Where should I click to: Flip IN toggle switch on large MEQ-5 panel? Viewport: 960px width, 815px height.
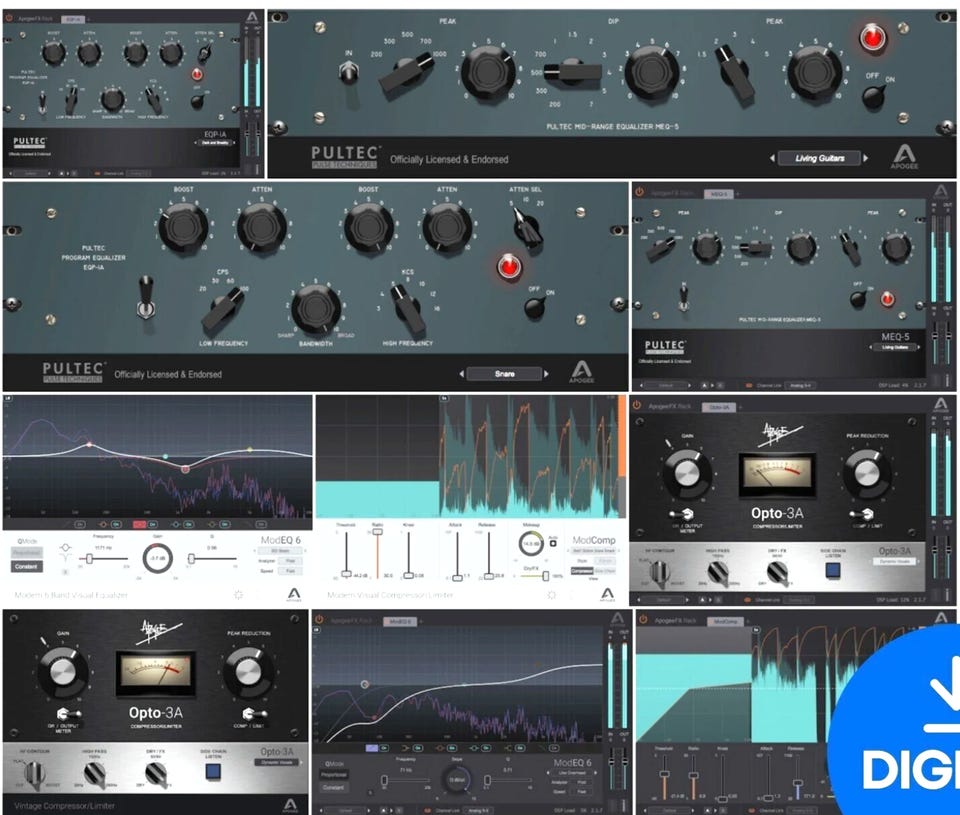348,73
